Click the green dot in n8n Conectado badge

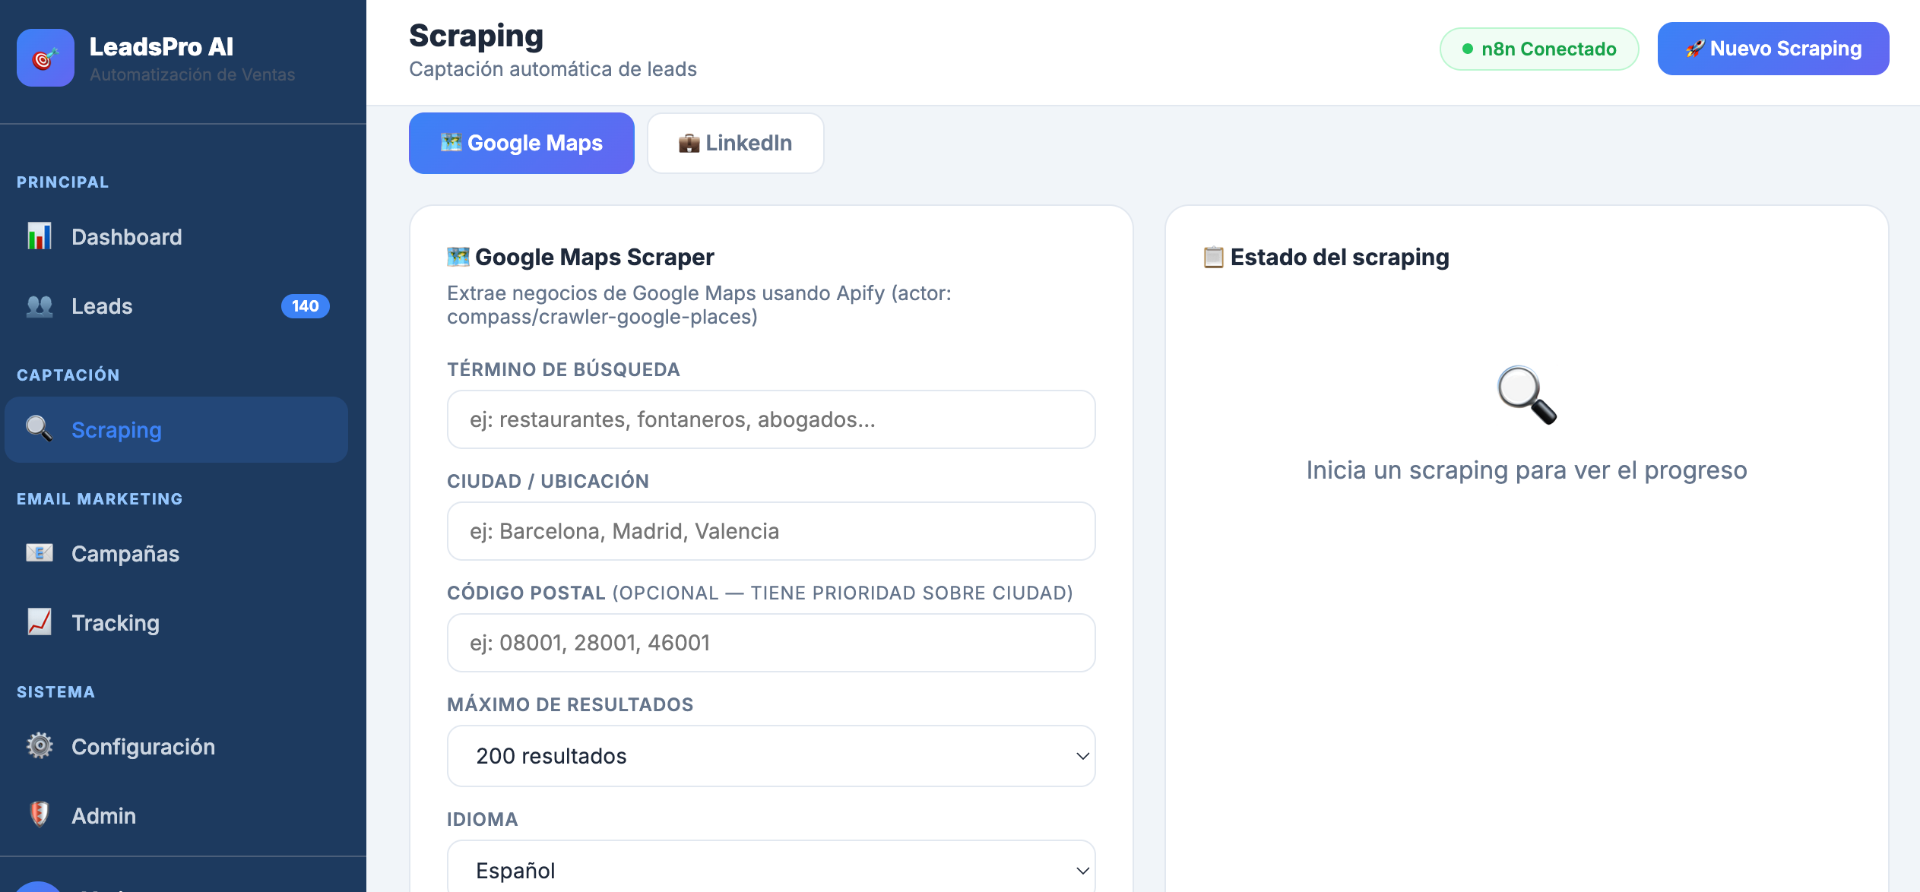tap(1468, 49)
